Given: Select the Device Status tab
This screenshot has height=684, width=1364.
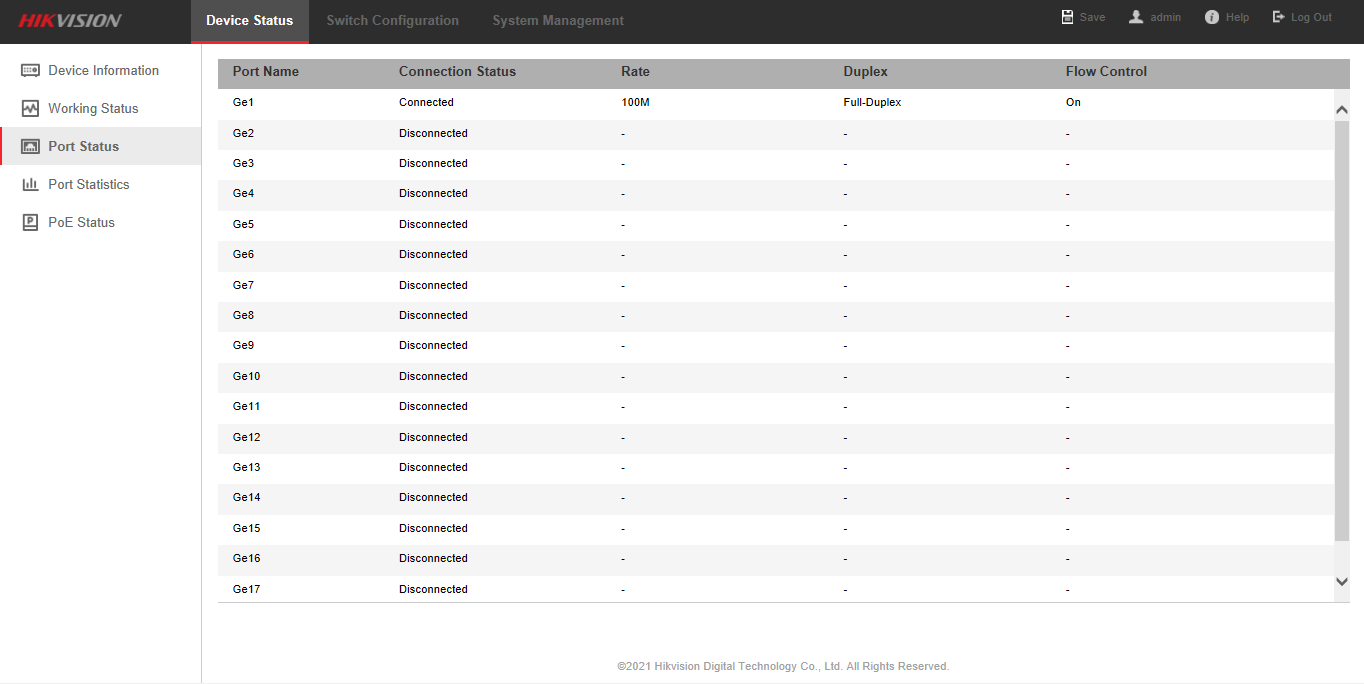Looking at the screenshot, I should tap(249, 21).
